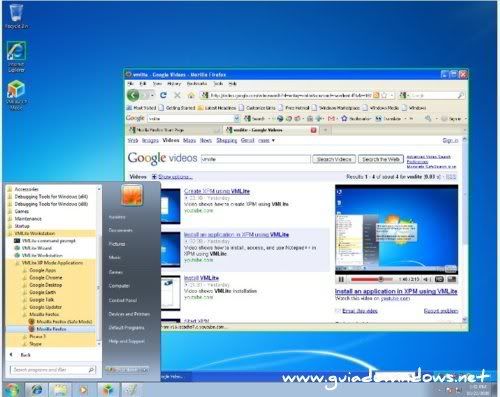Switch to Mozilla Firefox Start Page tab
This screenshot has width=500, height=397.
click(173, 130)
